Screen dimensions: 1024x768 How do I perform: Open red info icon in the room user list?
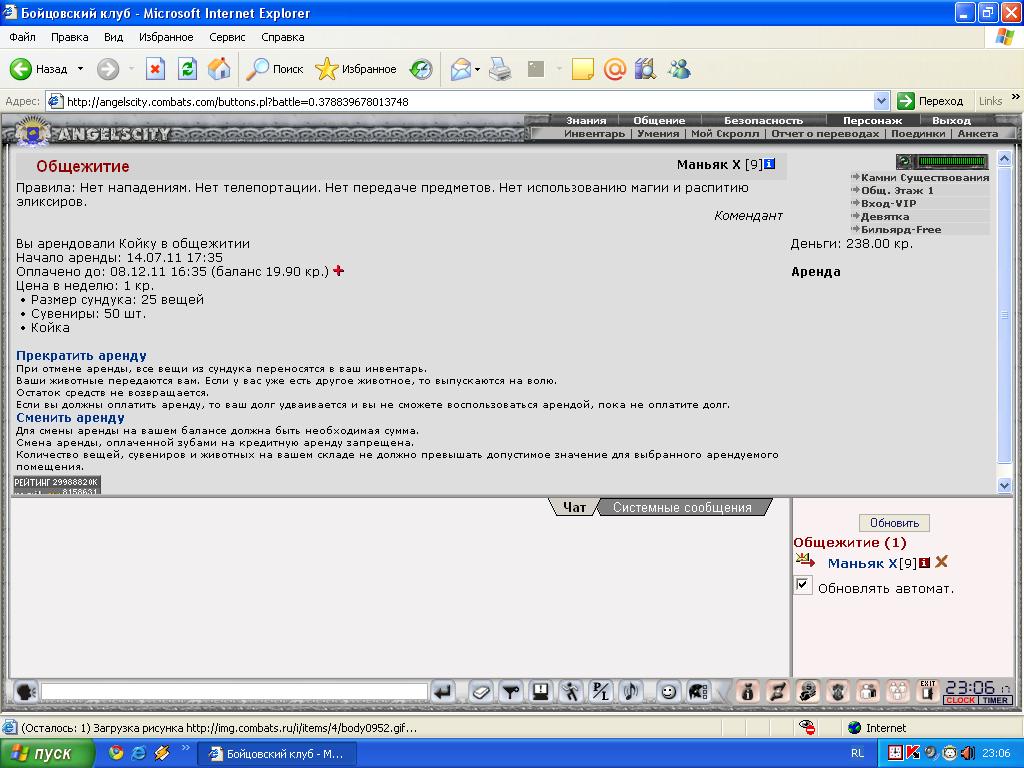pos(924,563)
